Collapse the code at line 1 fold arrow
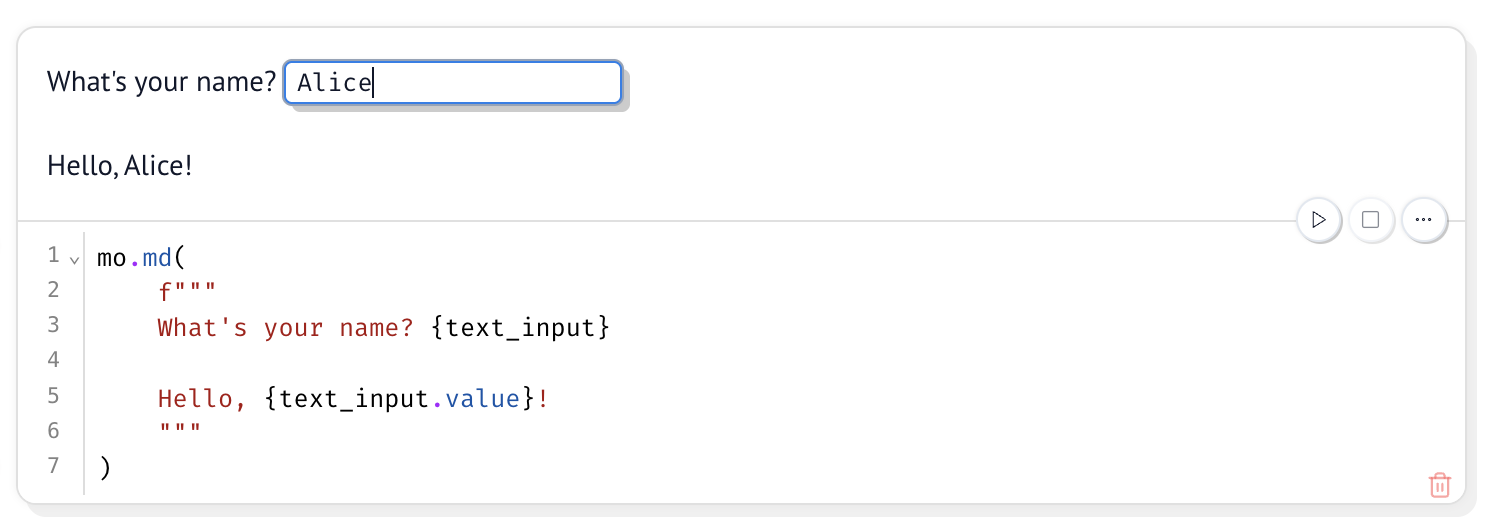The width and height of the screenshot is (1486, 530). [x=74, y=259]
